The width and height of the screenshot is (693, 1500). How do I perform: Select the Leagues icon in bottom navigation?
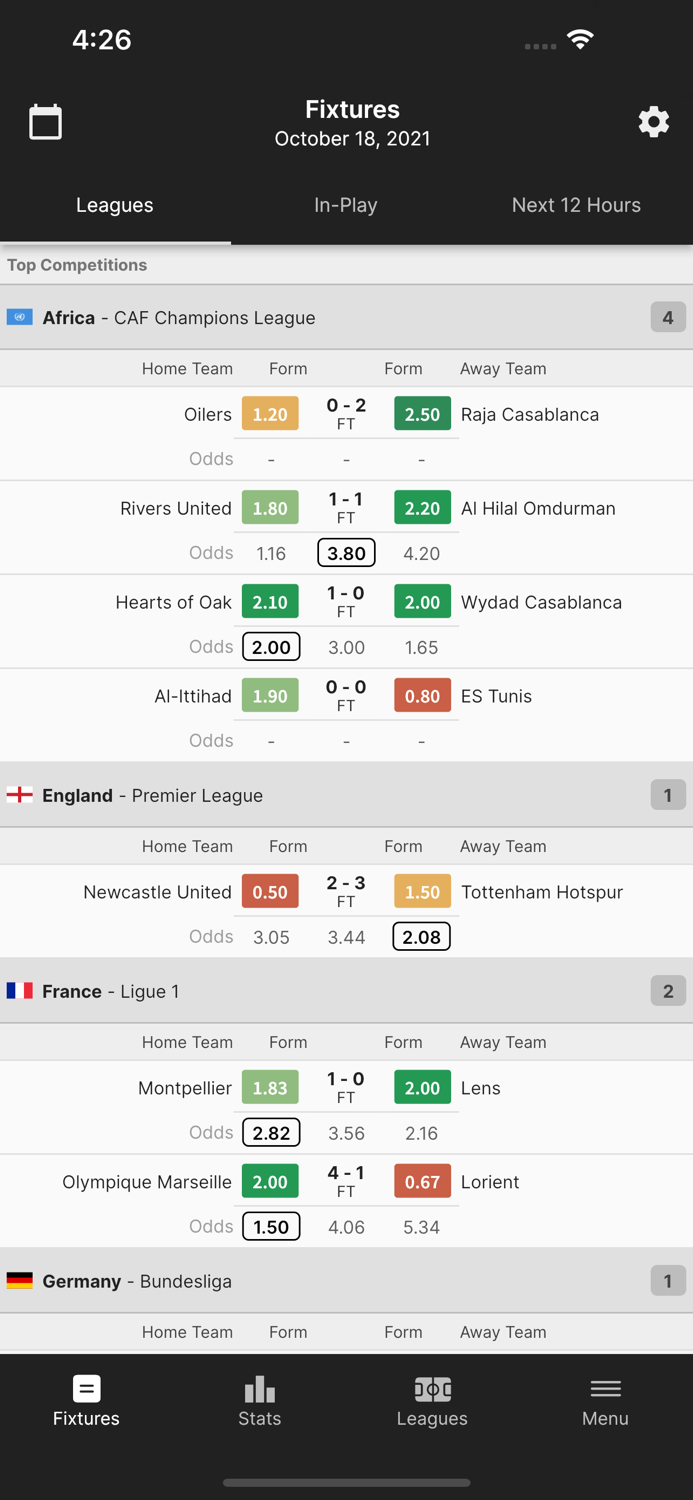click(x=432, y=1398)
